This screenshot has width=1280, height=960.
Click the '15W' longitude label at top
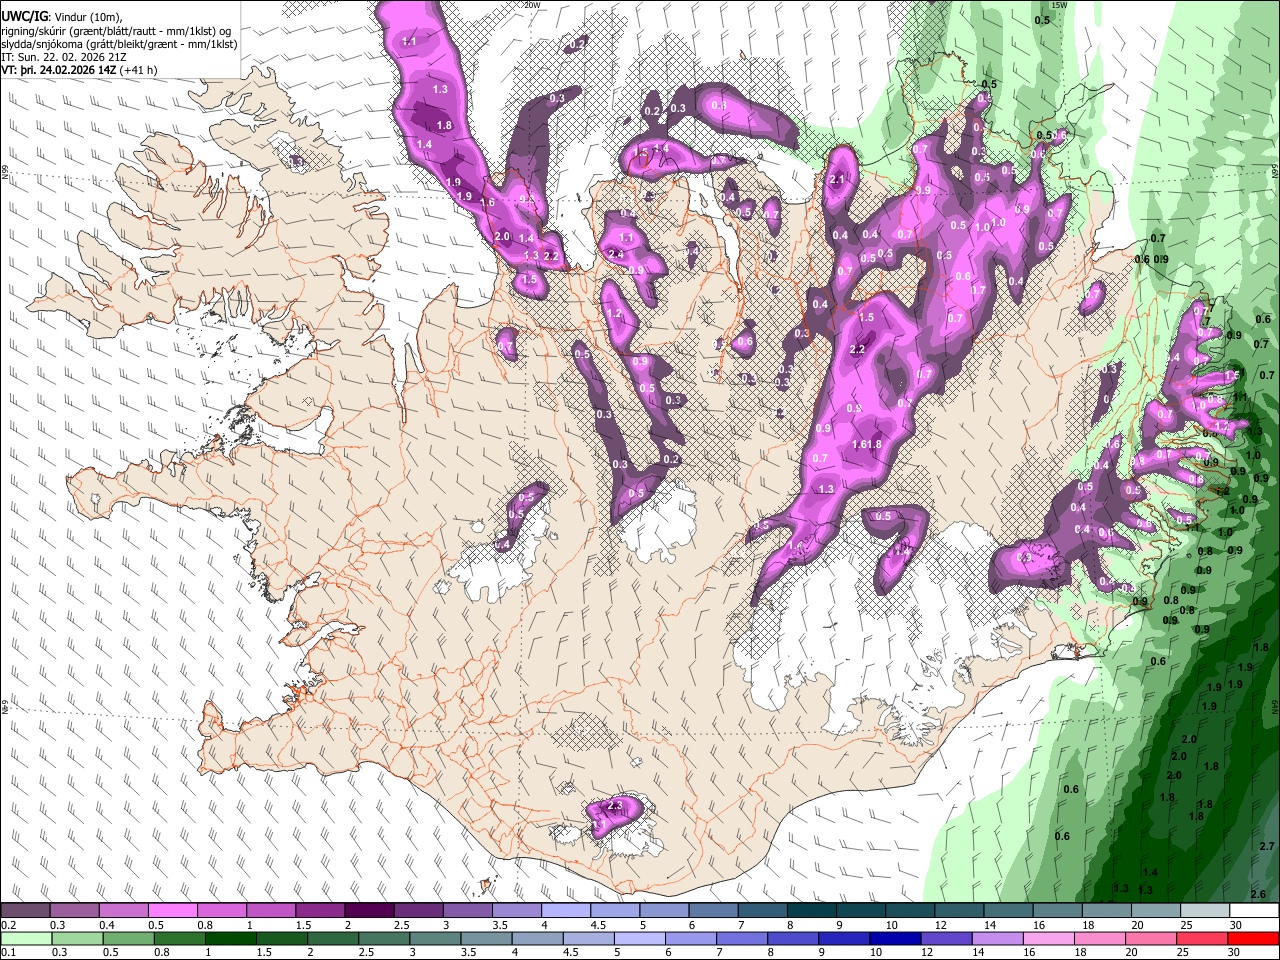tap(1059, 5)
